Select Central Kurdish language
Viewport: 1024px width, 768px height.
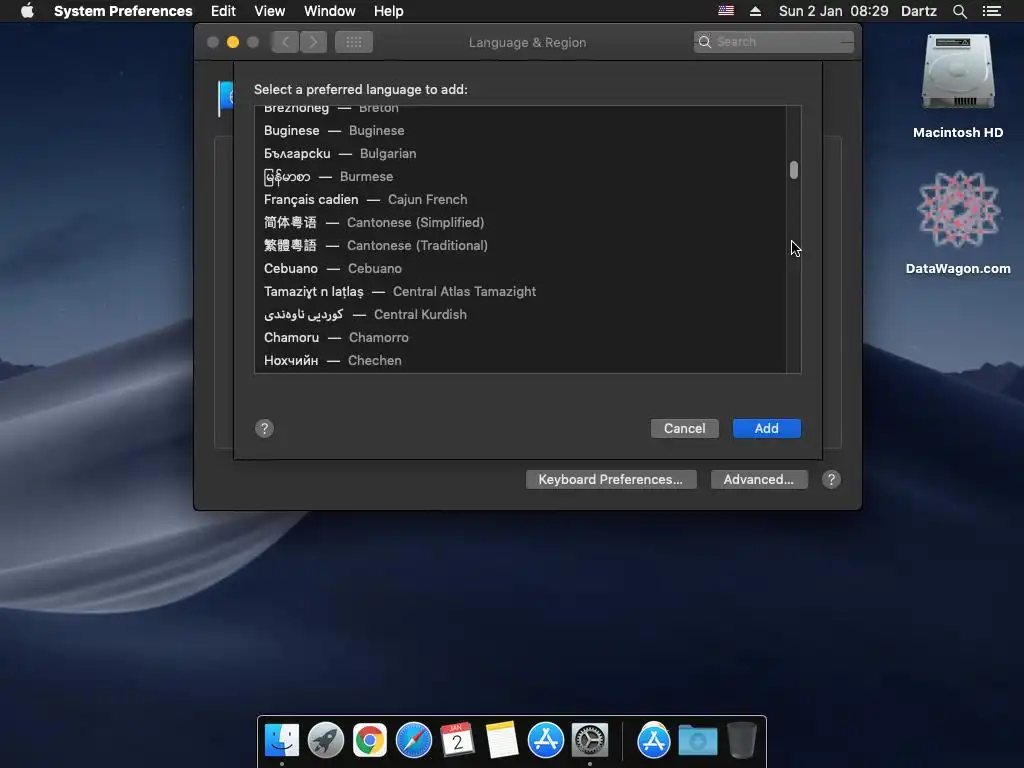(520, 314)
